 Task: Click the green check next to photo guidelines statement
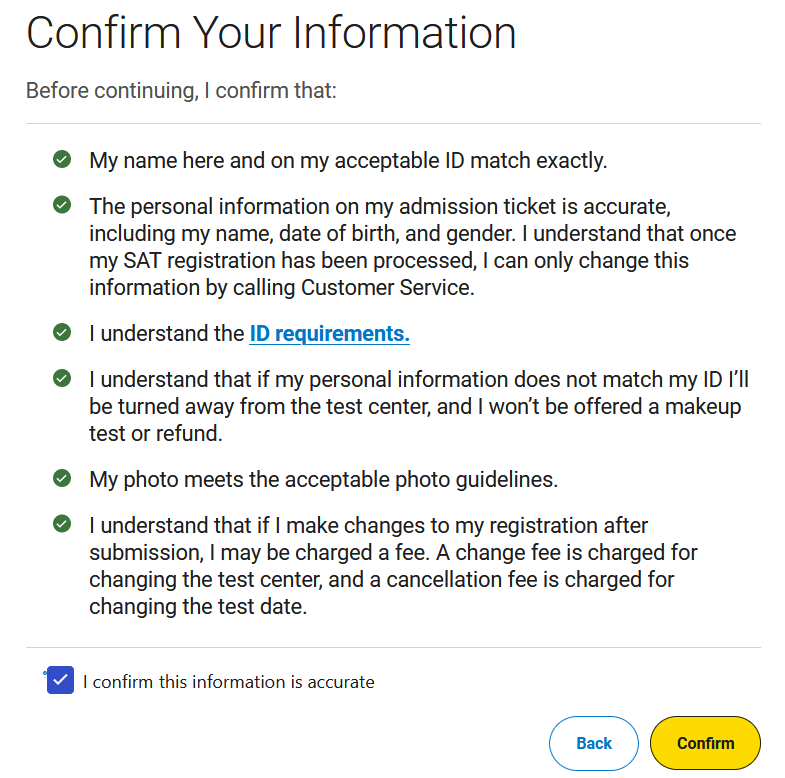tap(62, 478)
